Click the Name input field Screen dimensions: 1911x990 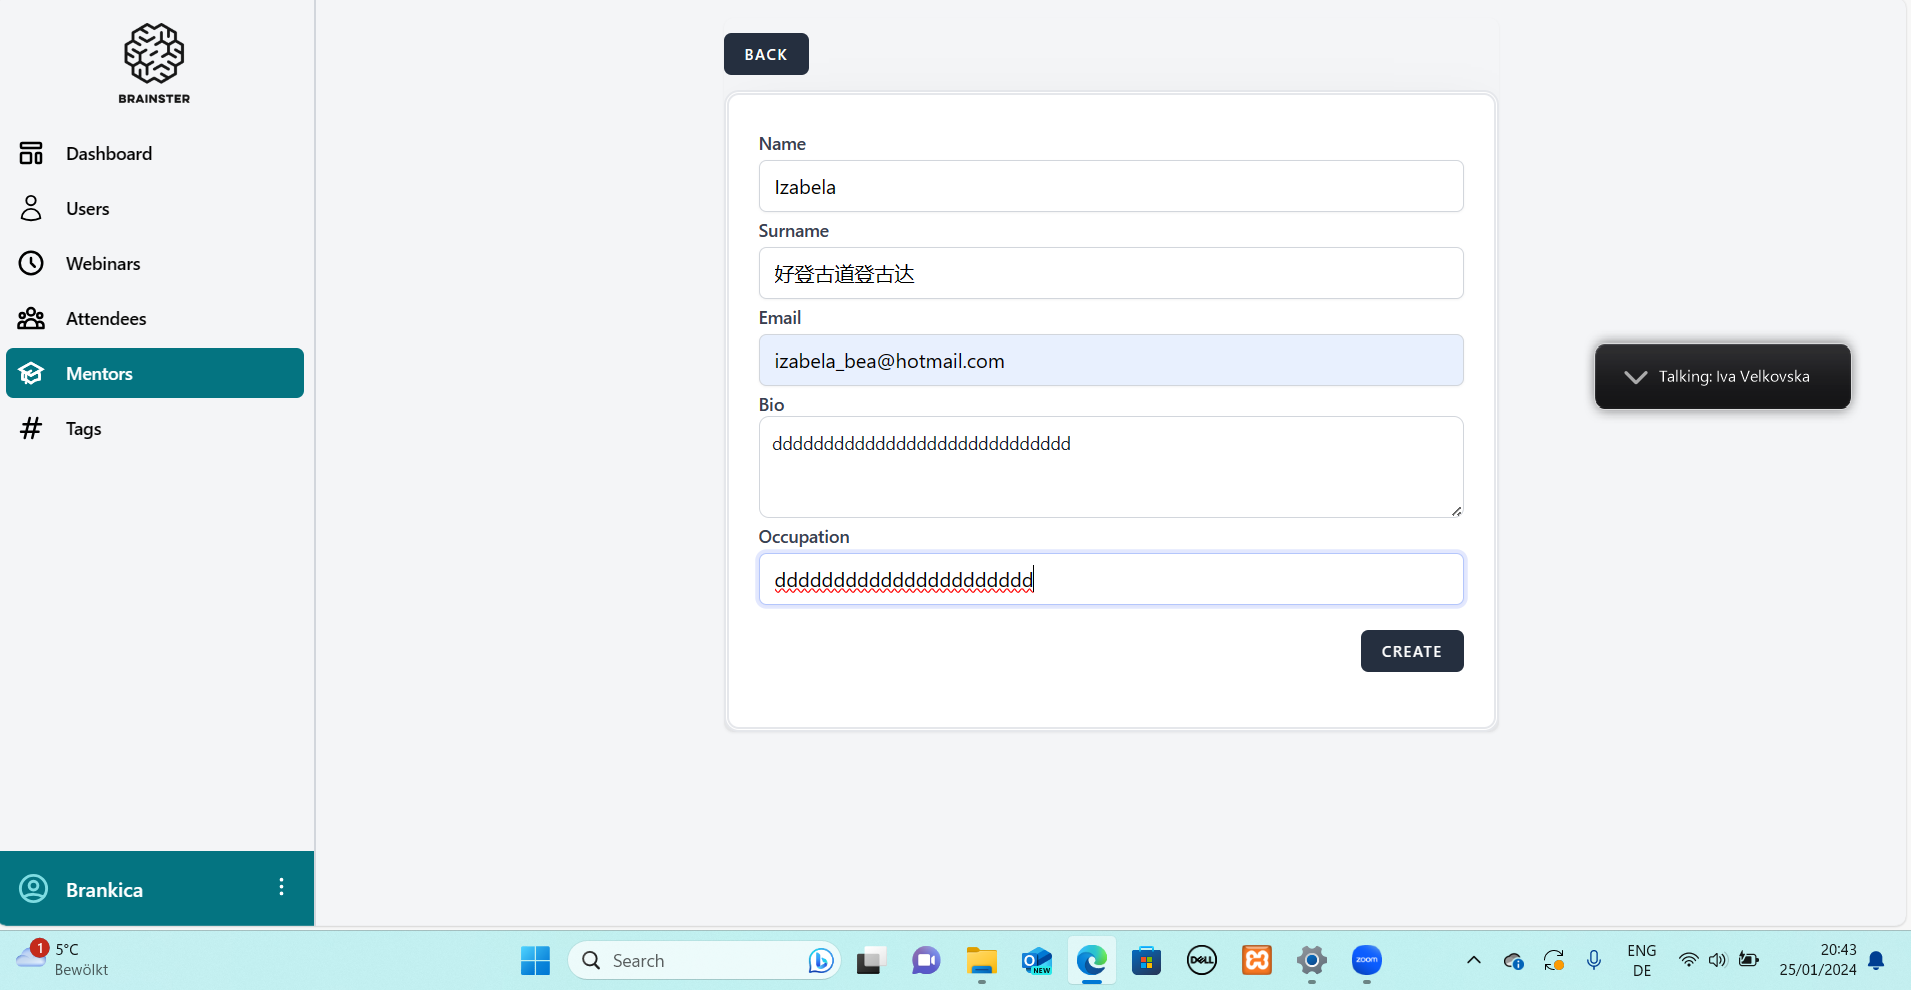pos(1110,187)
